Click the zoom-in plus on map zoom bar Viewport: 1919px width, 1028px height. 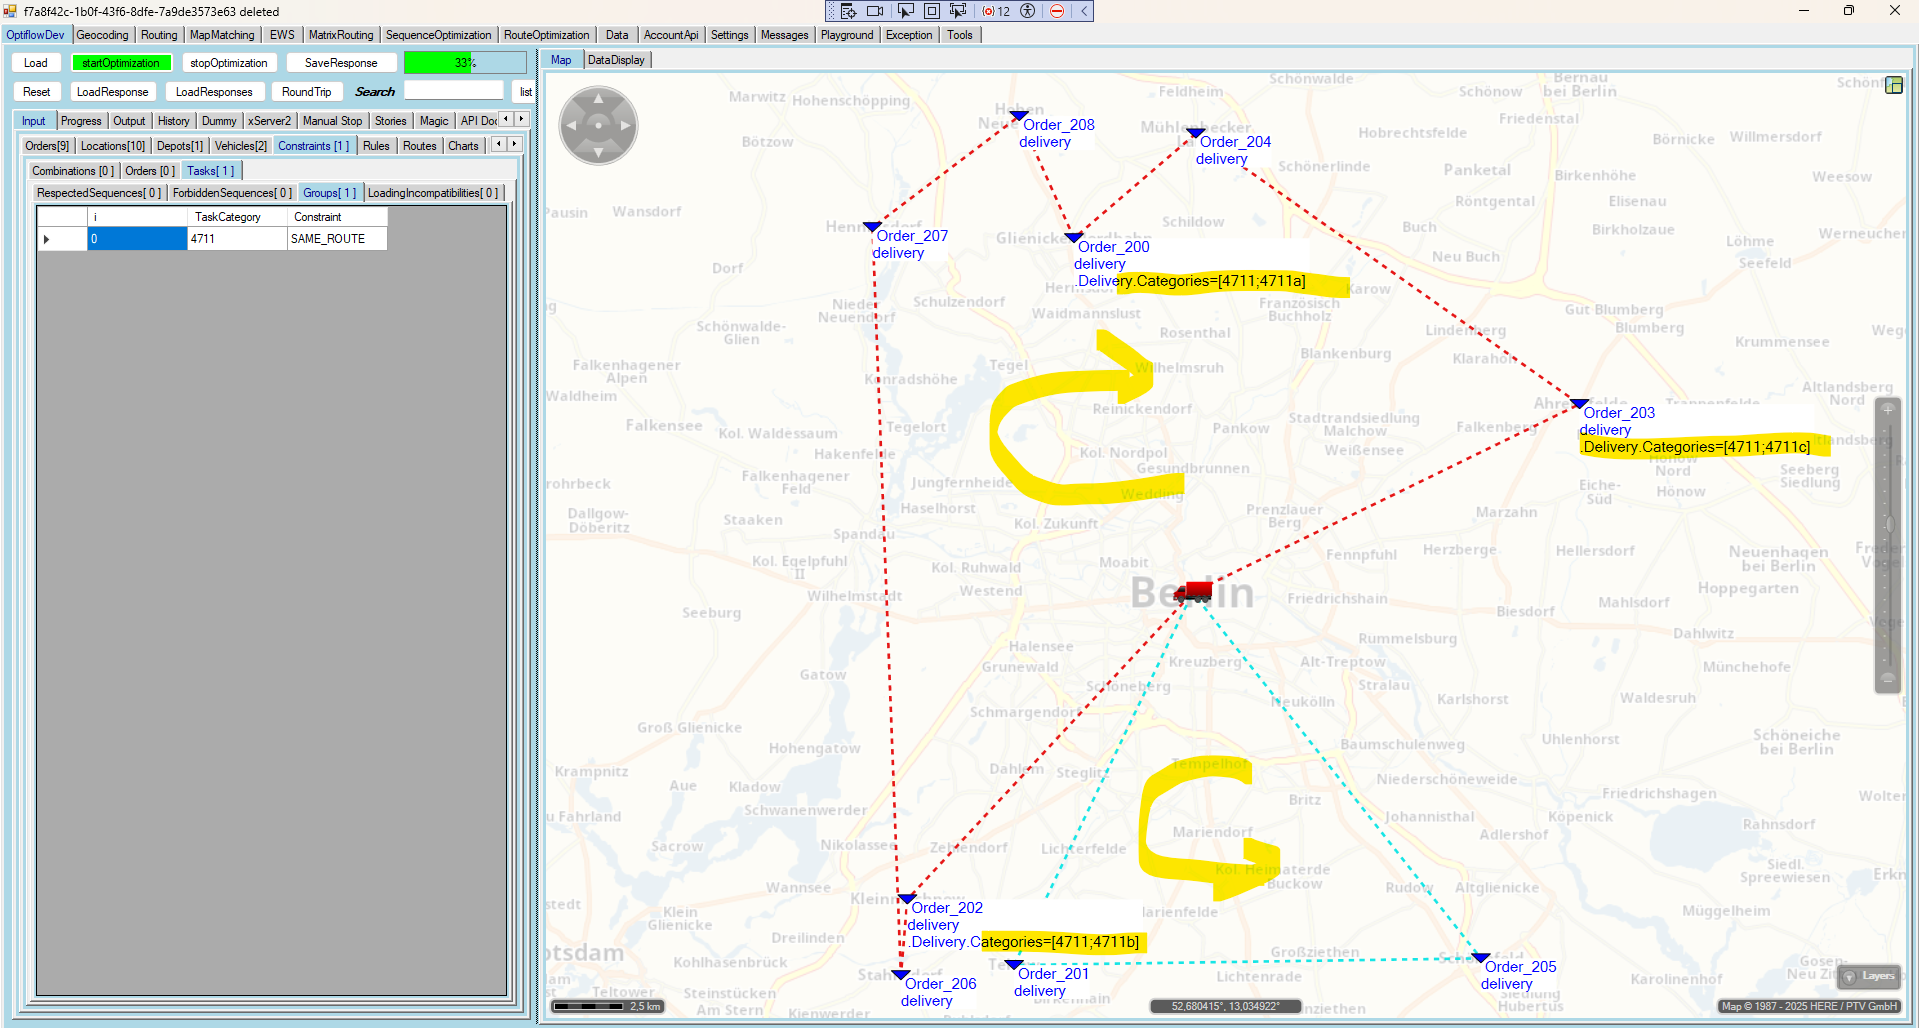1887,409
